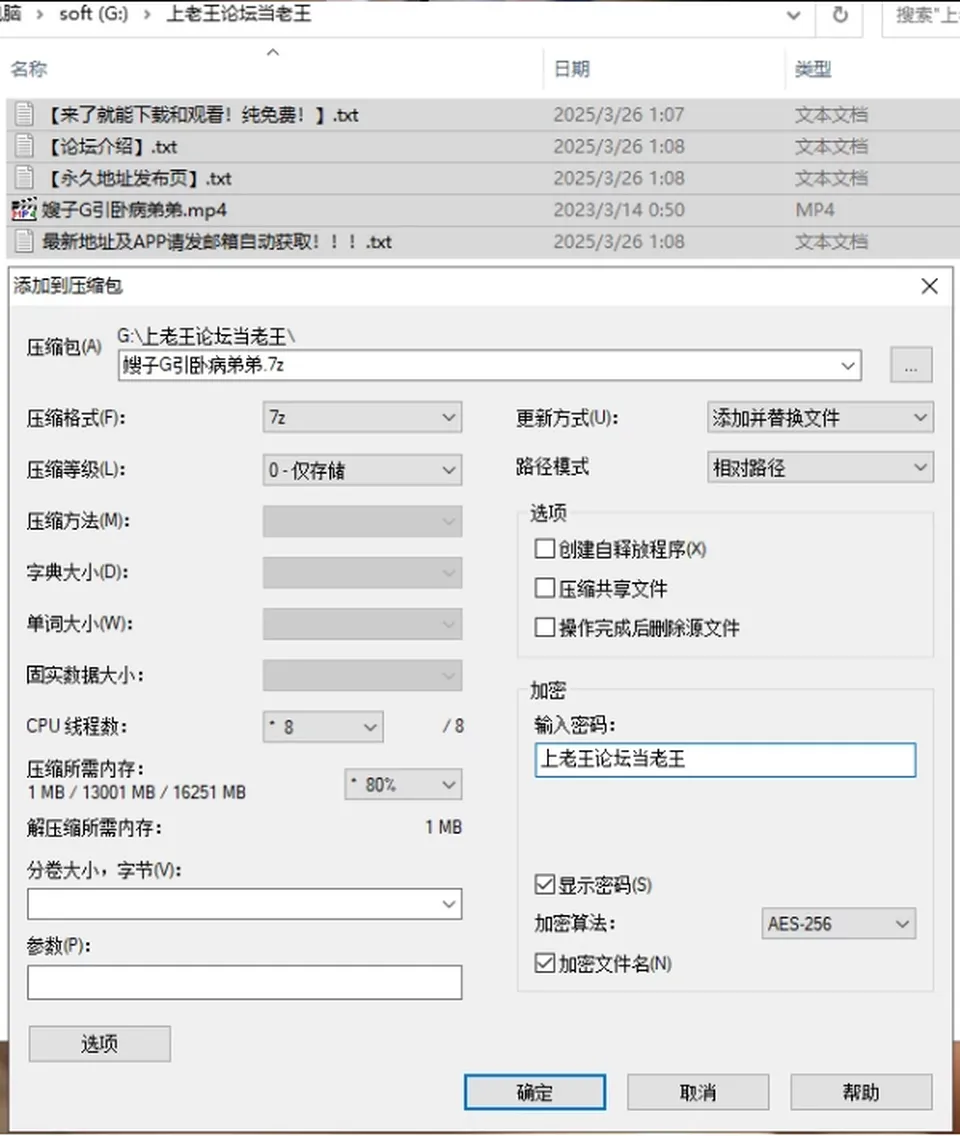This screenshot has width=960, height=1136.
Task: Click the file icon of 【论坛介绍】.txt
Action: pyautogui.click(x=24, y=146)
